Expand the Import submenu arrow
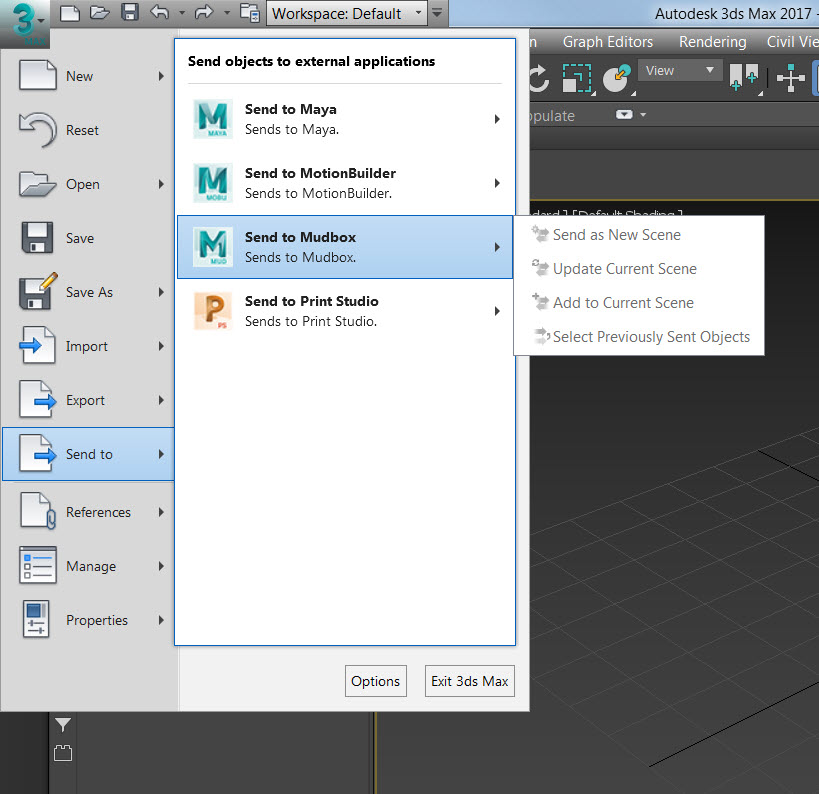819x794 pixels. [161, 346]
